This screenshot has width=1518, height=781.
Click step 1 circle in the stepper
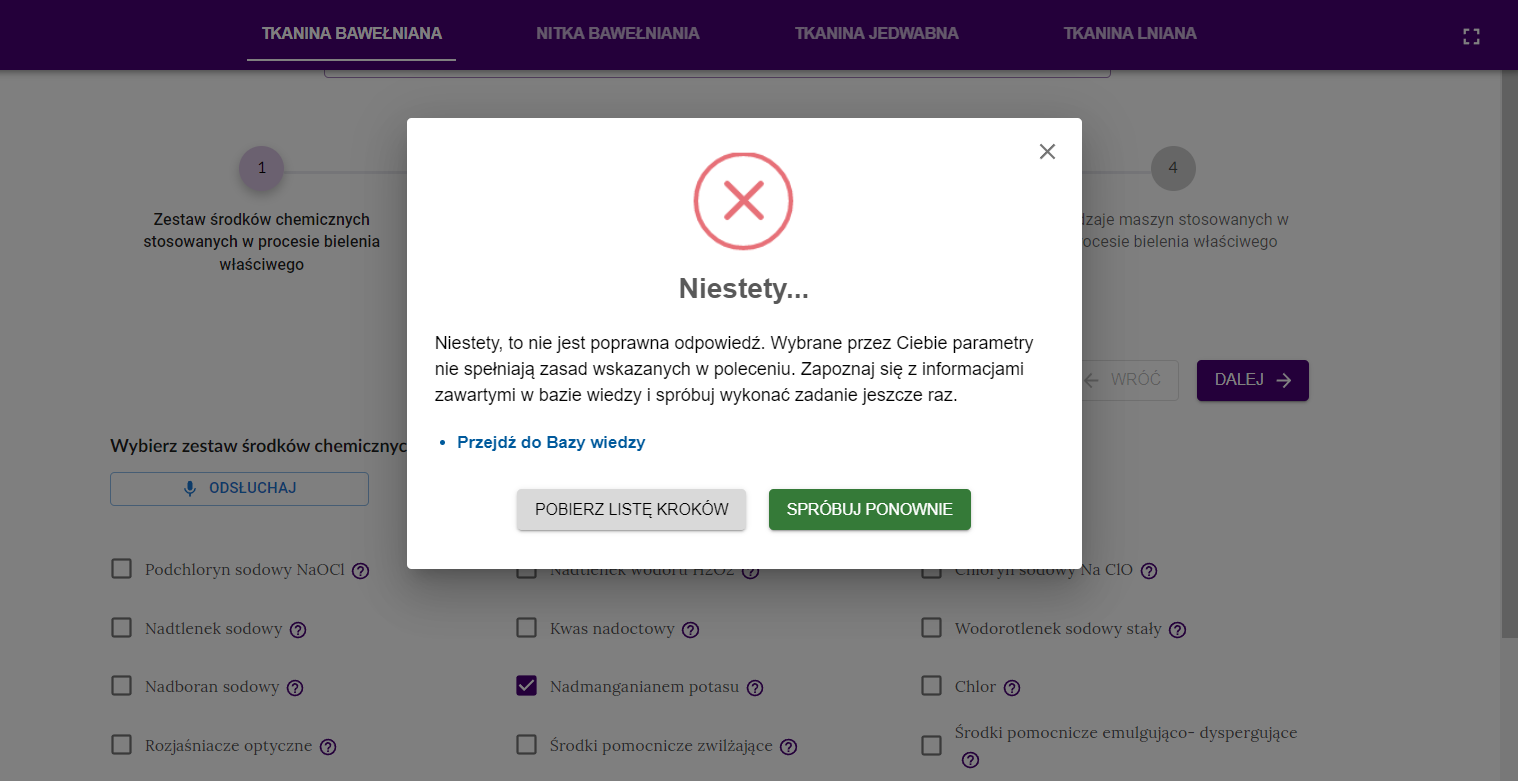click(261, 168)
